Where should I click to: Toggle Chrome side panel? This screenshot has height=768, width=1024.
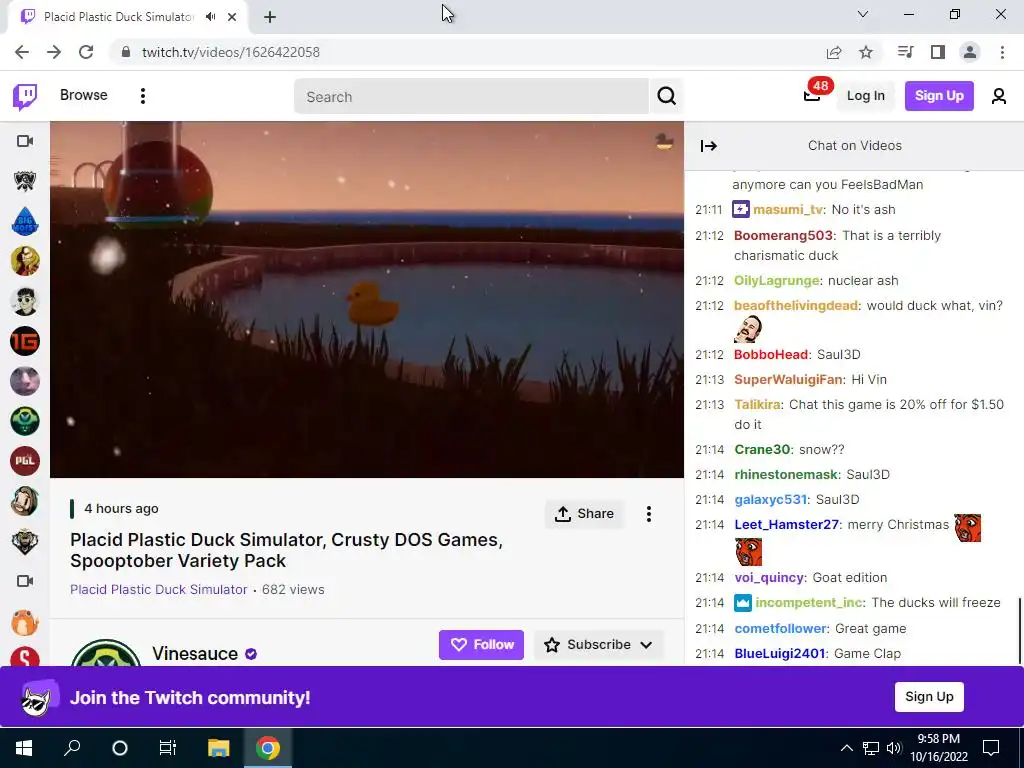938,52
